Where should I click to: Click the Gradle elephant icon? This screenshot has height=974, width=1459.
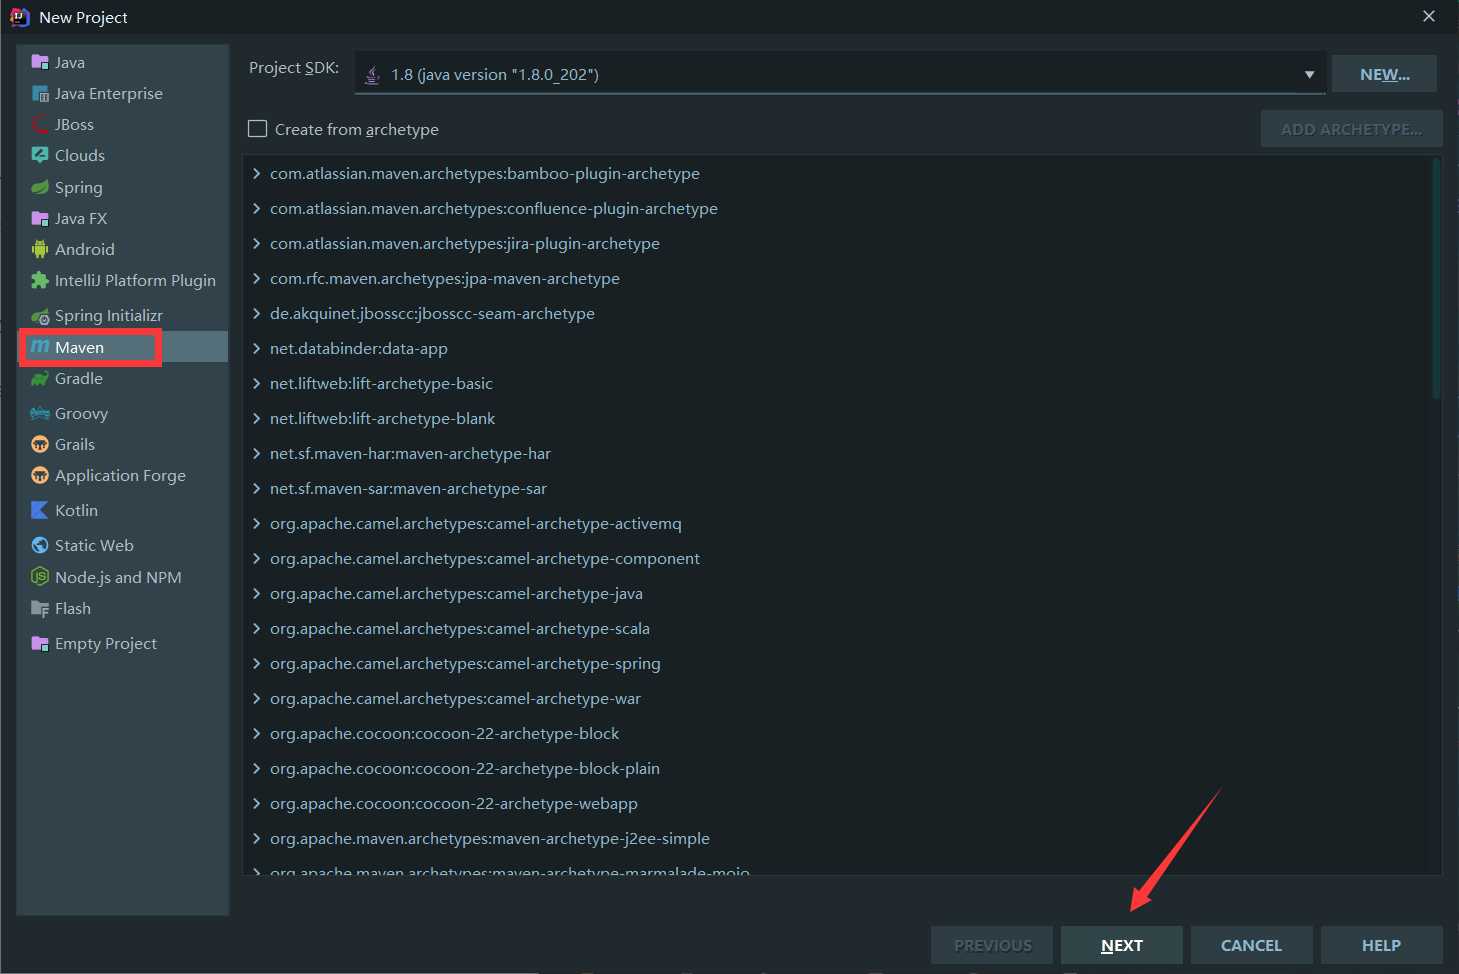click(x=40, y=378)
